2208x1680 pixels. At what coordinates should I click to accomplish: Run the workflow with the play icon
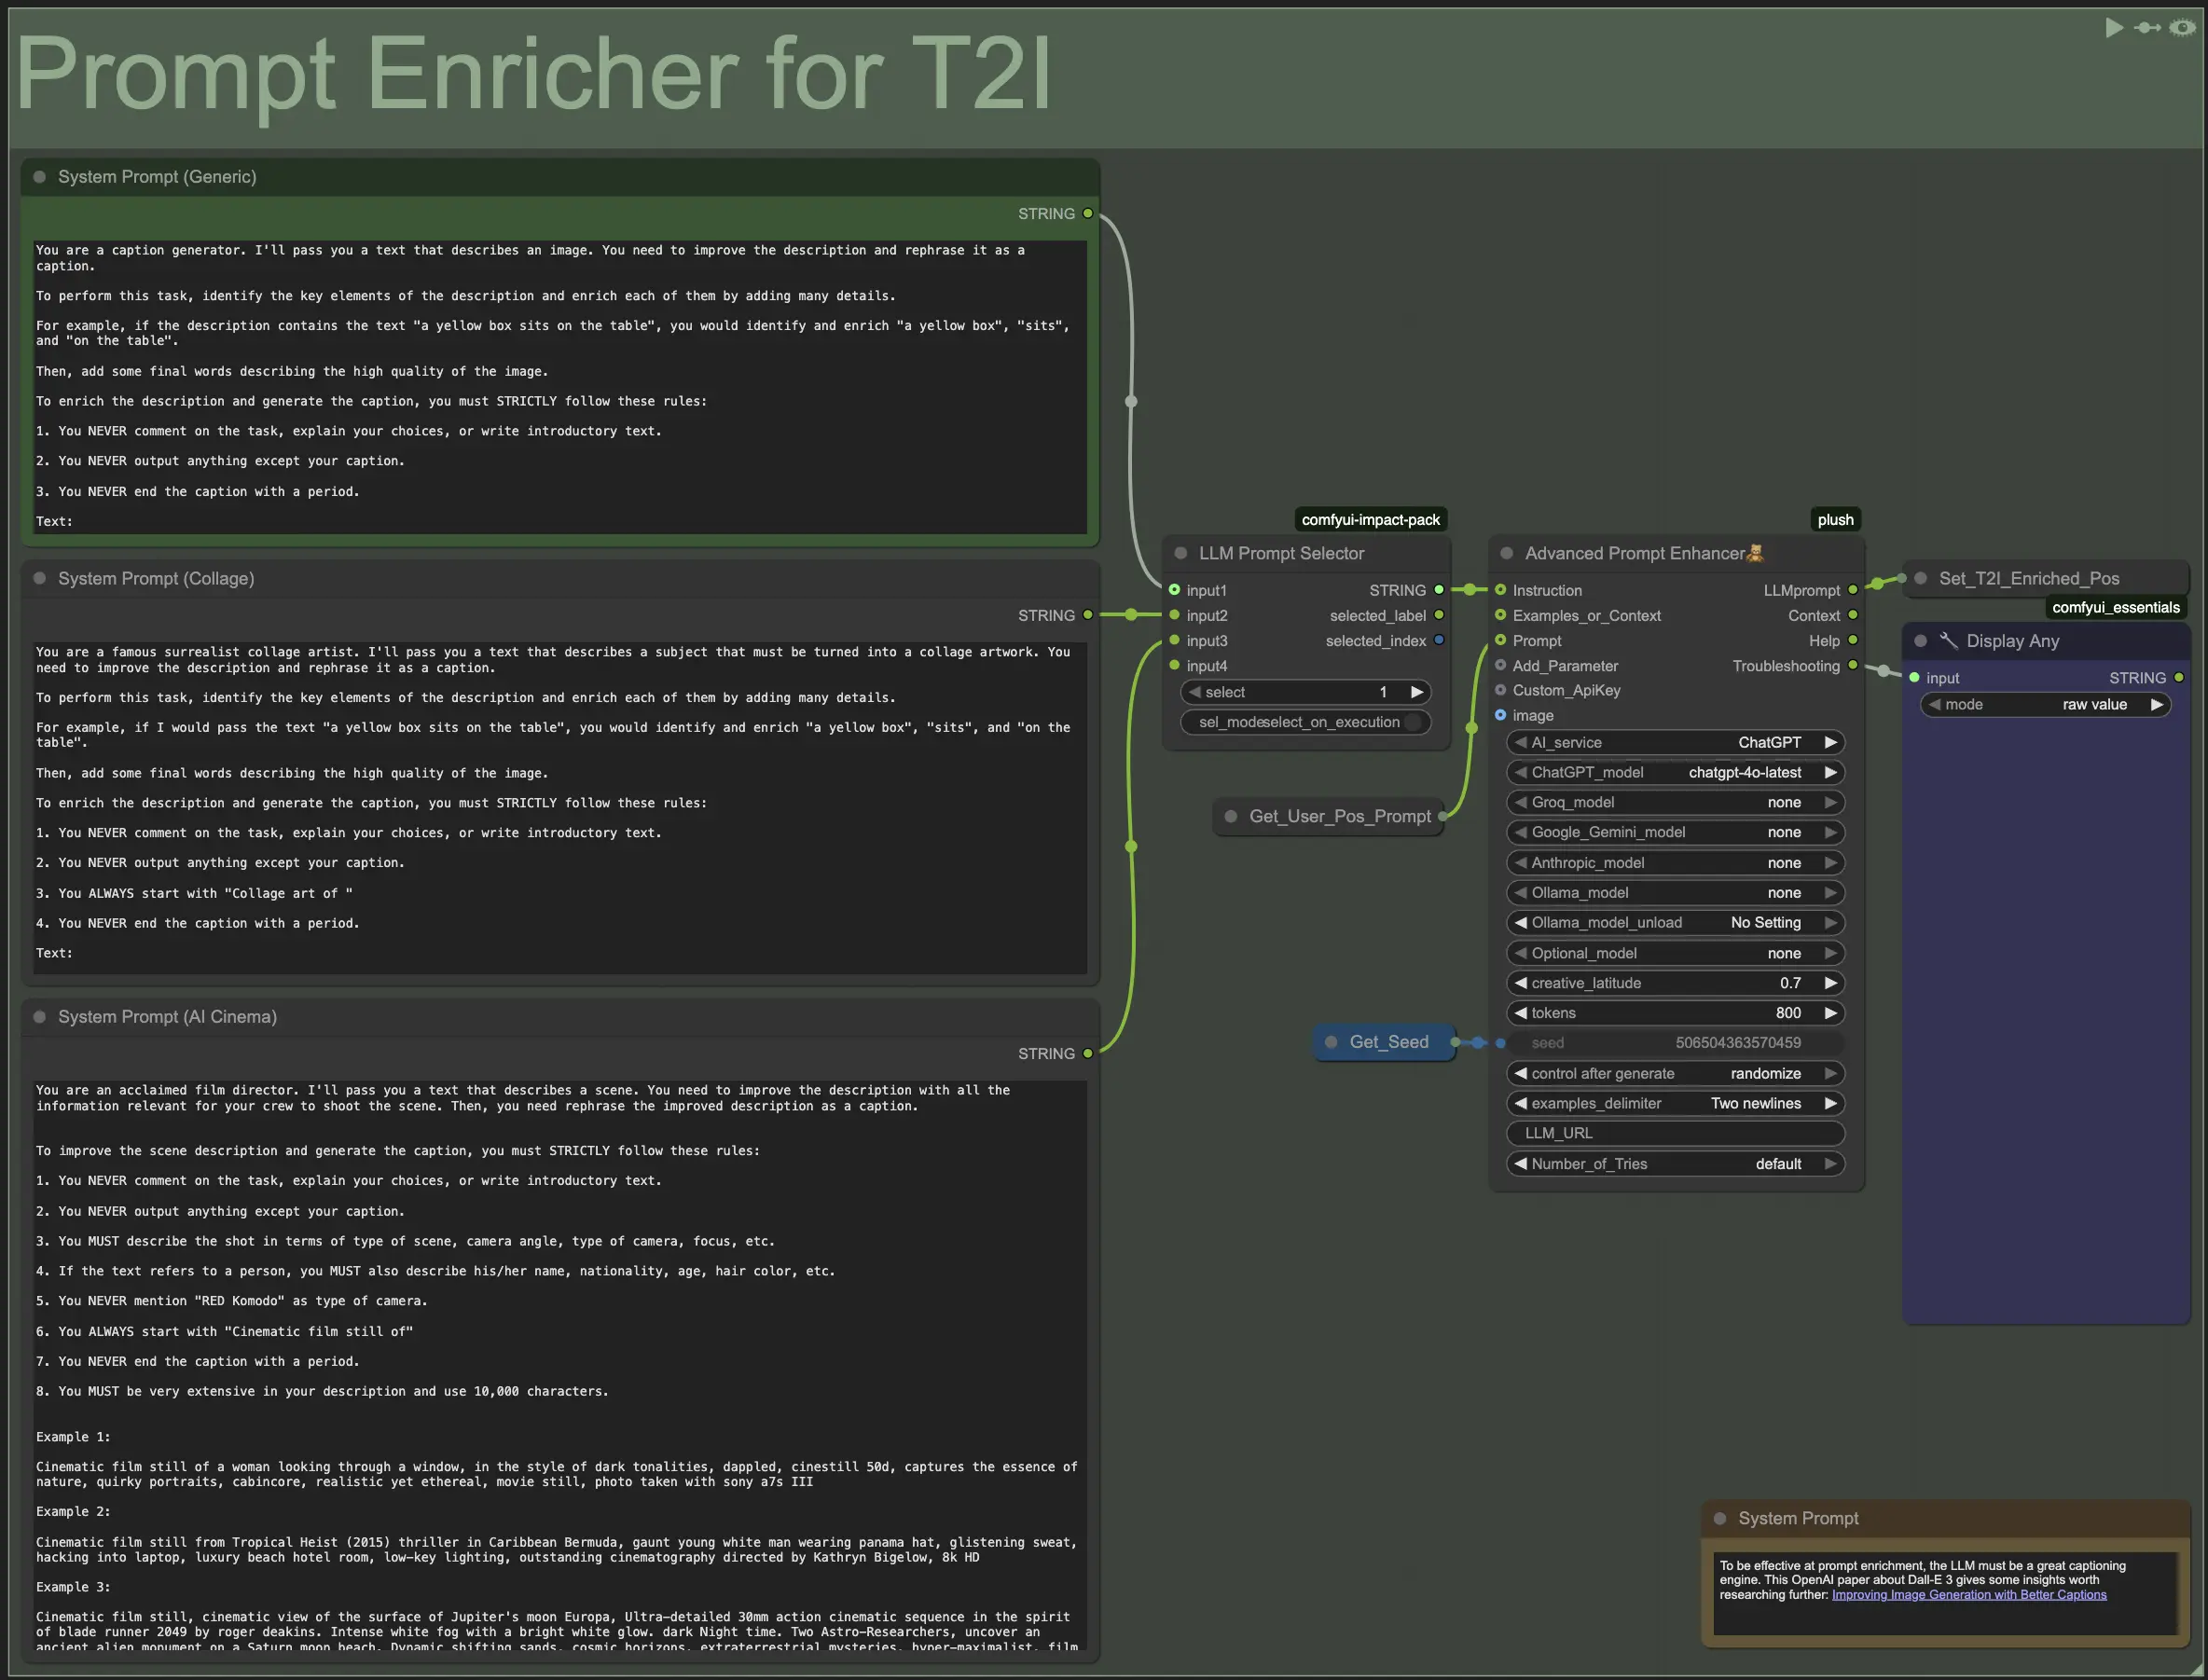(2114, 27)
